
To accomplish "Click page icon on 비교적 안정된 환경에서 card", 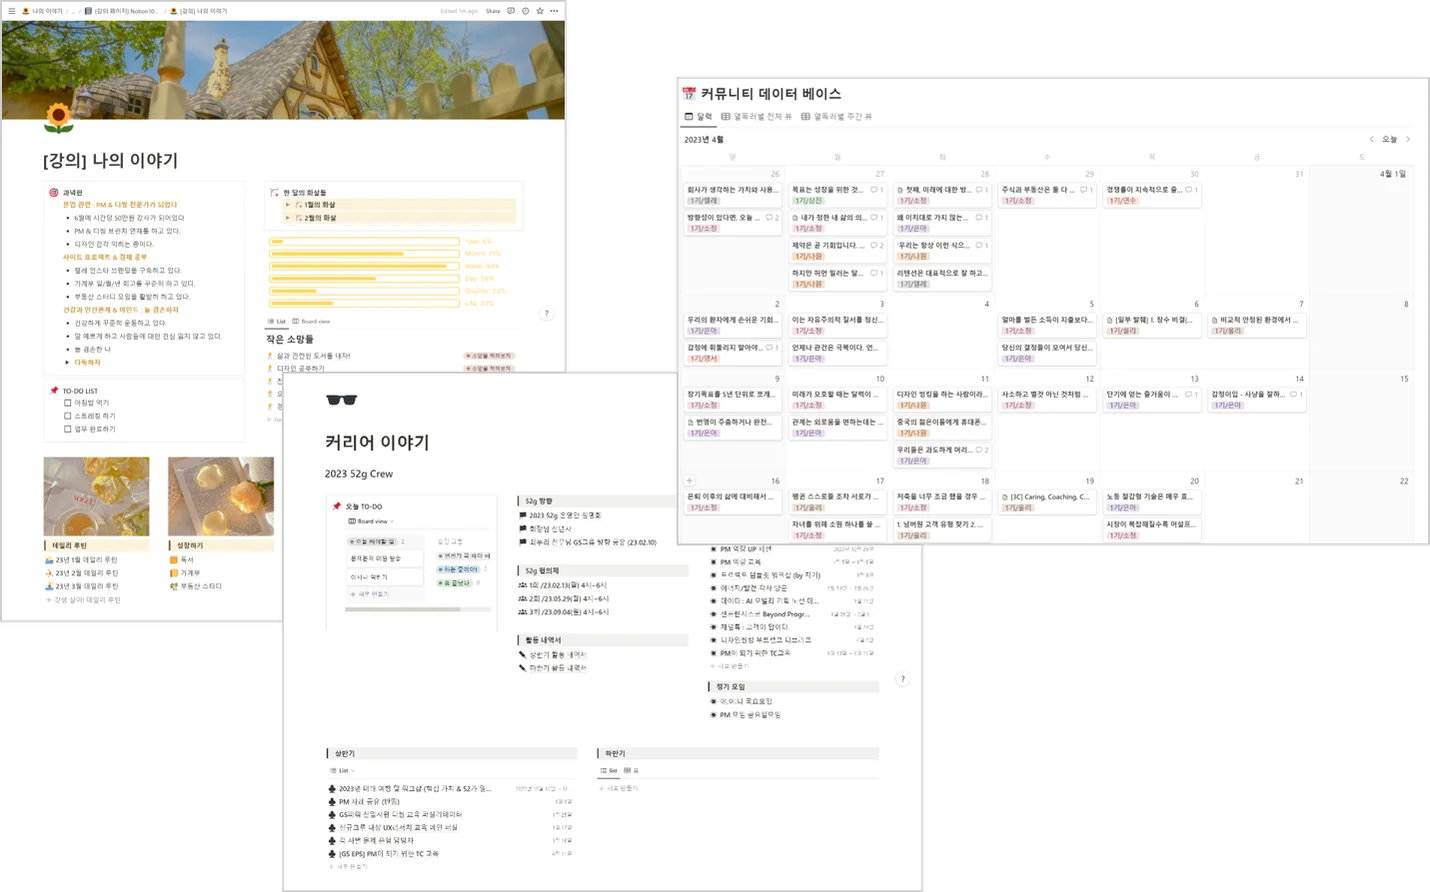I will (x=1214, y=320).
